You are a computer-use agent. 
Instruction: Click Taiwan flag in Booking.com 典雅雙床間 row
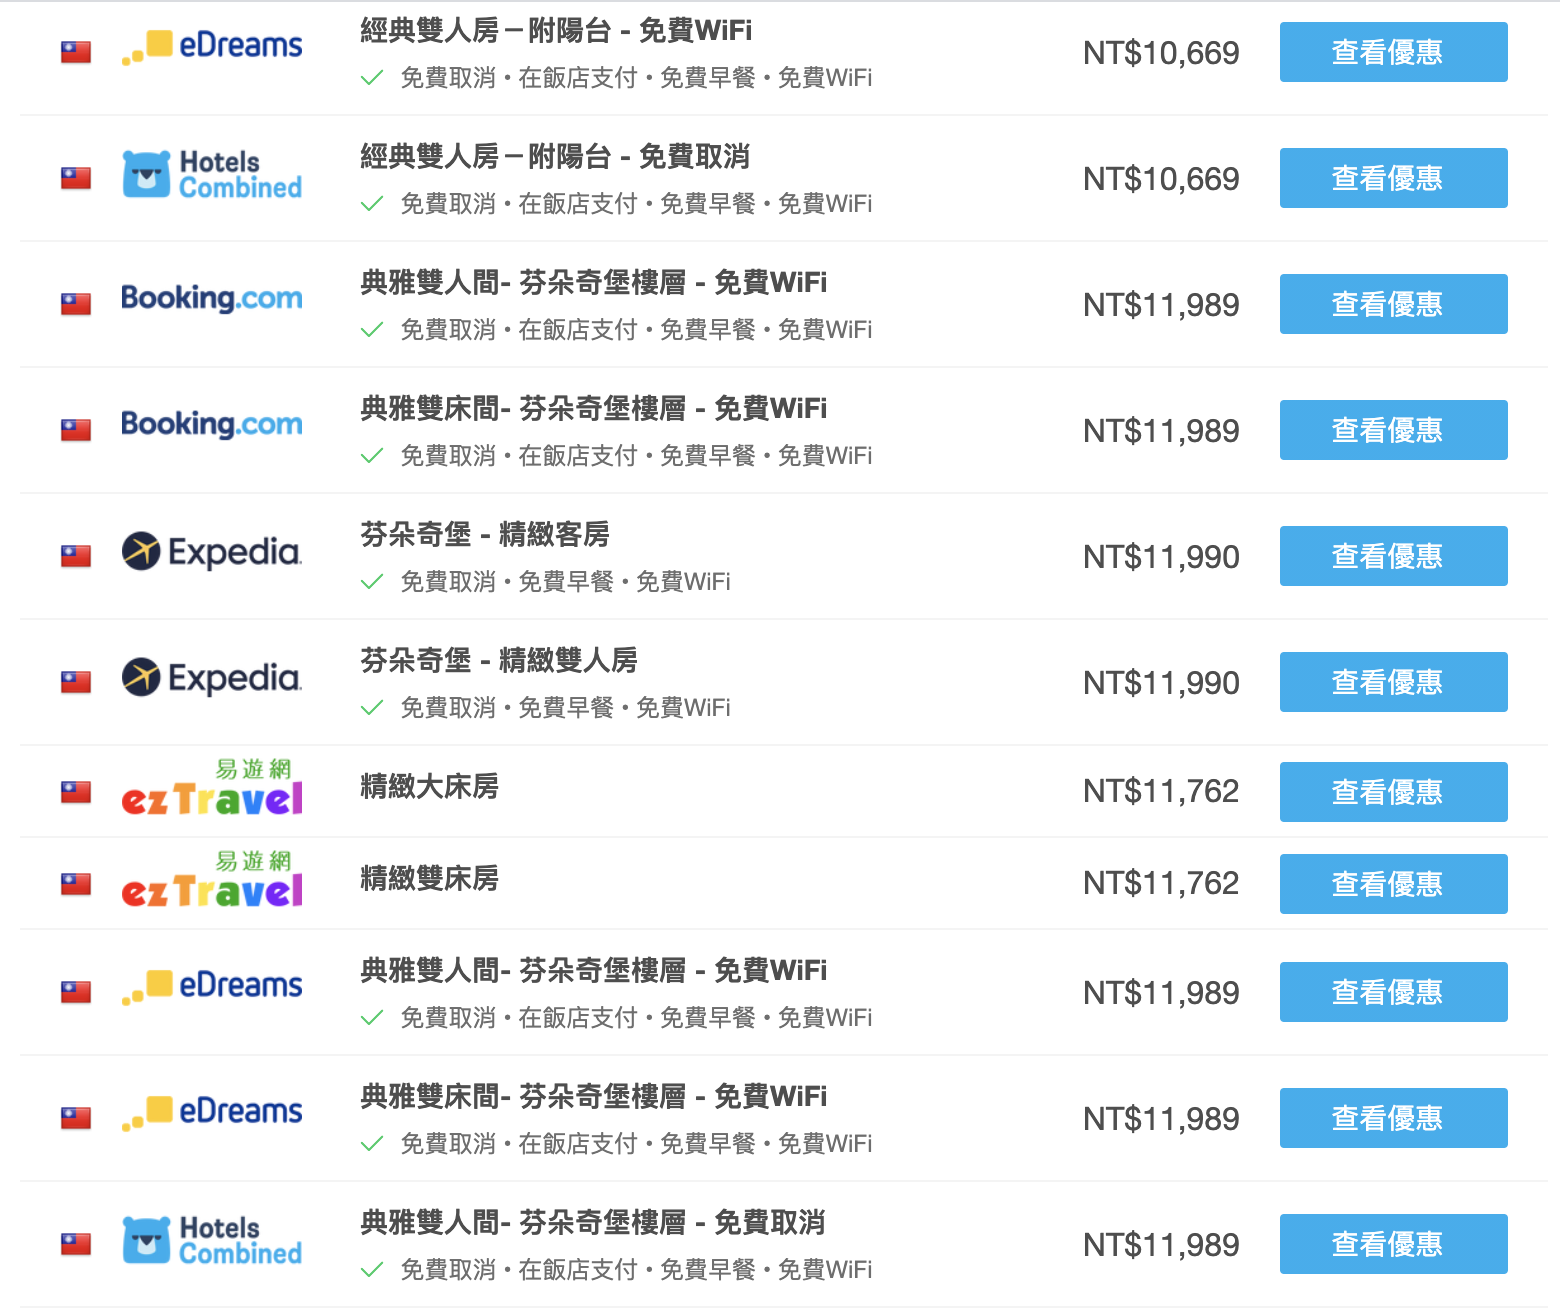76,430
